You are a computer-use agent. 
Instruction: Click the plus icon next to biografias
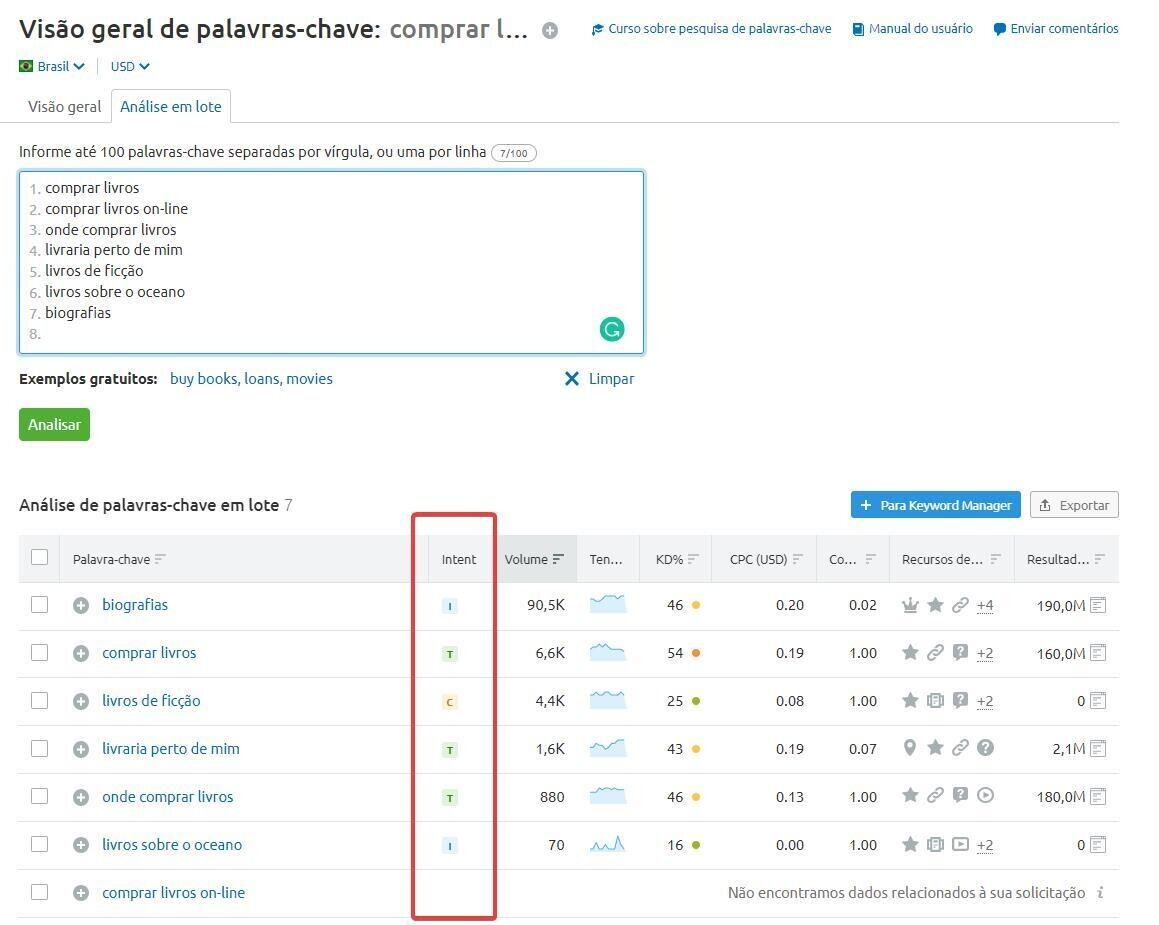pos(81,605)
